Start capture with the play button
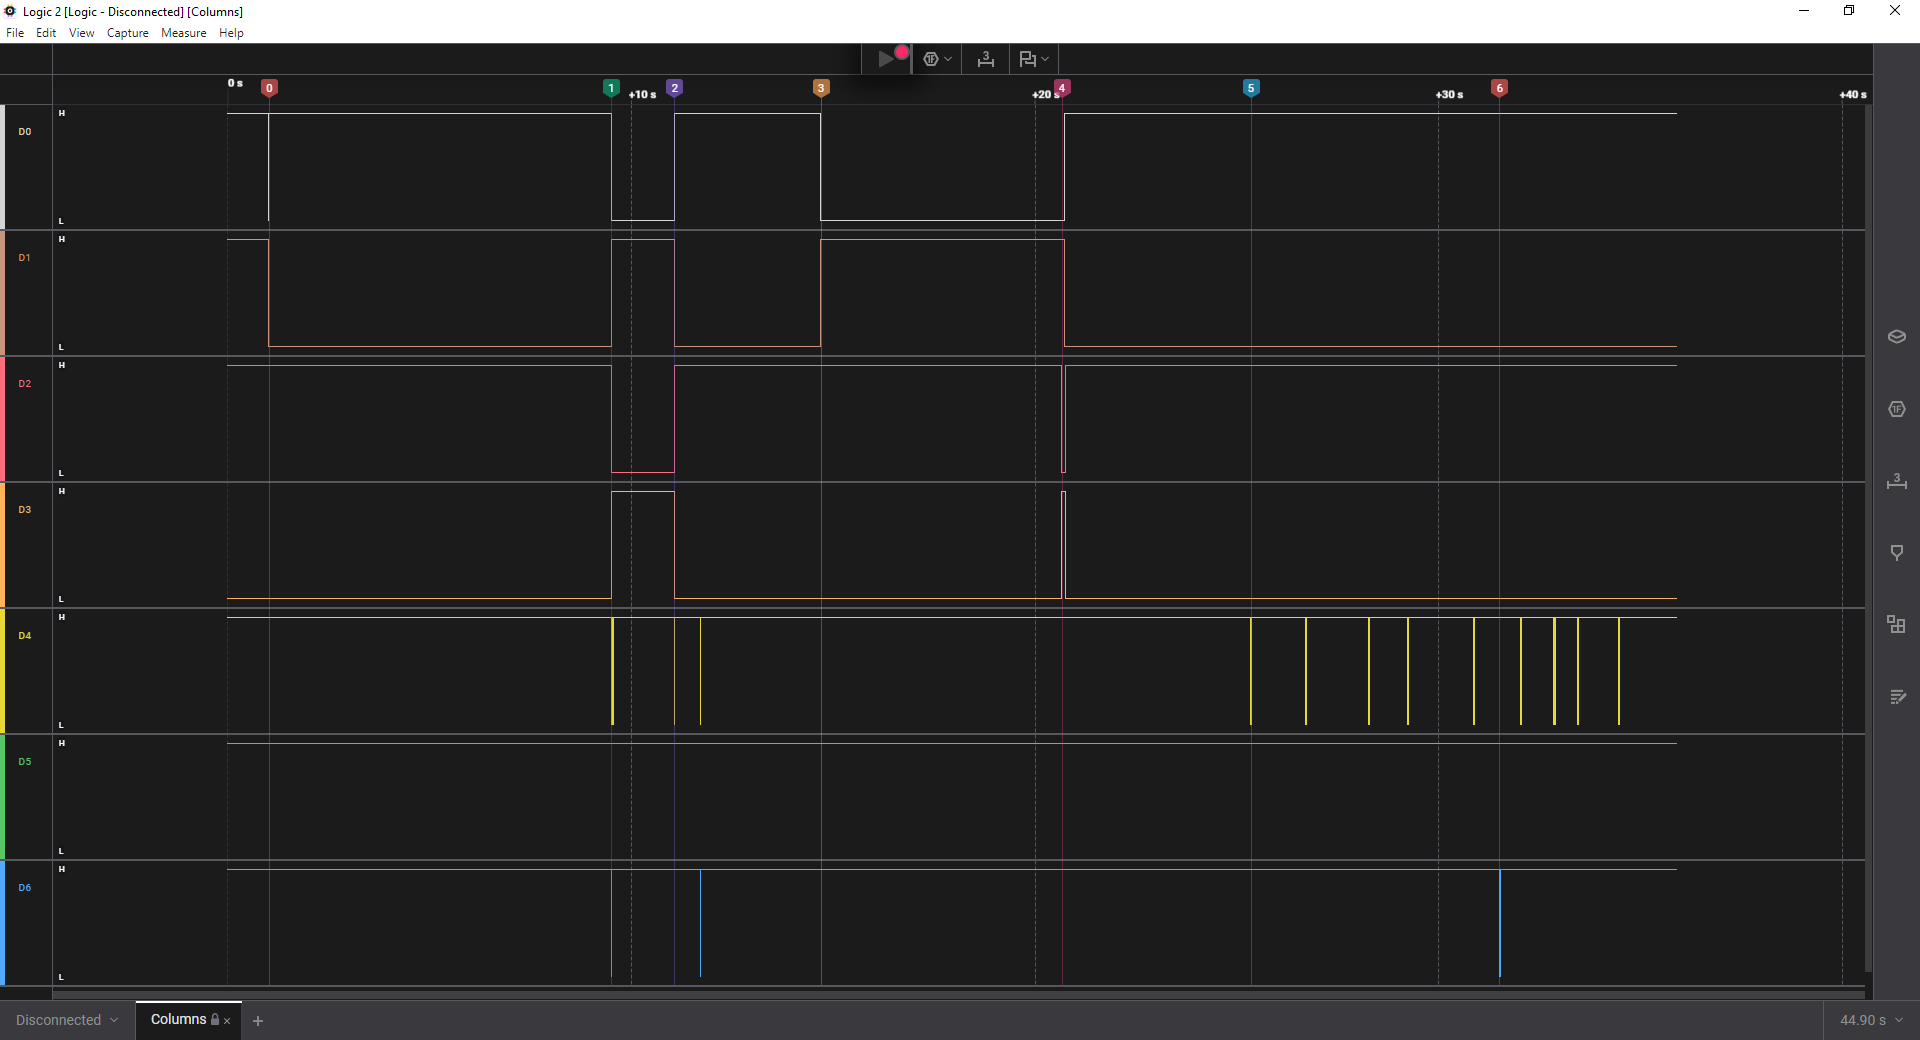Viewport: 1920px width, 1040px height. (x=886, y=59)
